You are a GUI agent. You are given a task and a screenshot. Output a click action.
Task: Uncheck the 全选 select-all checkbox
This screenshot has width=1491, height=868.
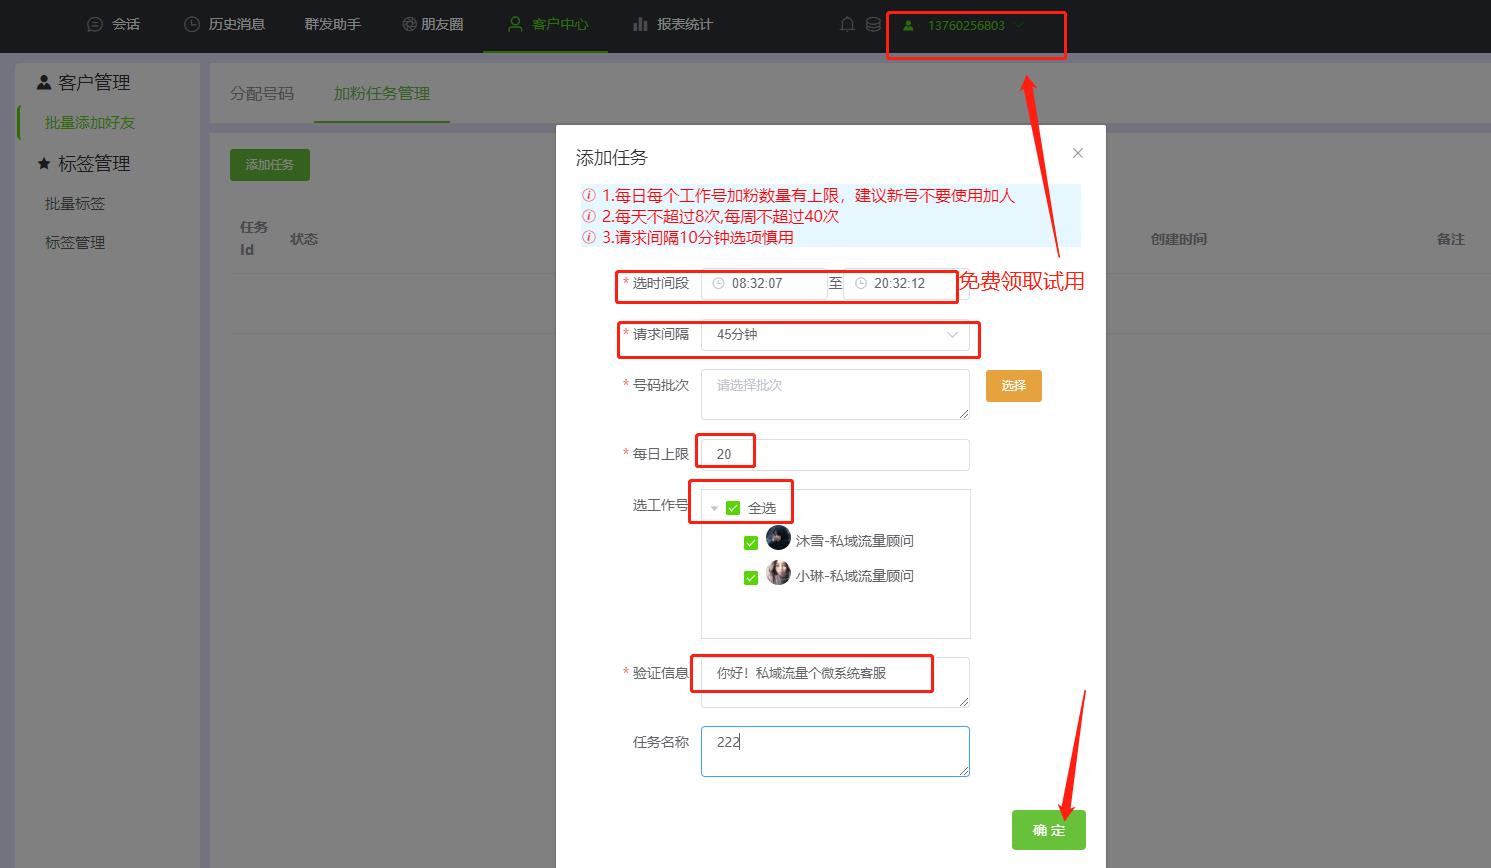point(732,508)
